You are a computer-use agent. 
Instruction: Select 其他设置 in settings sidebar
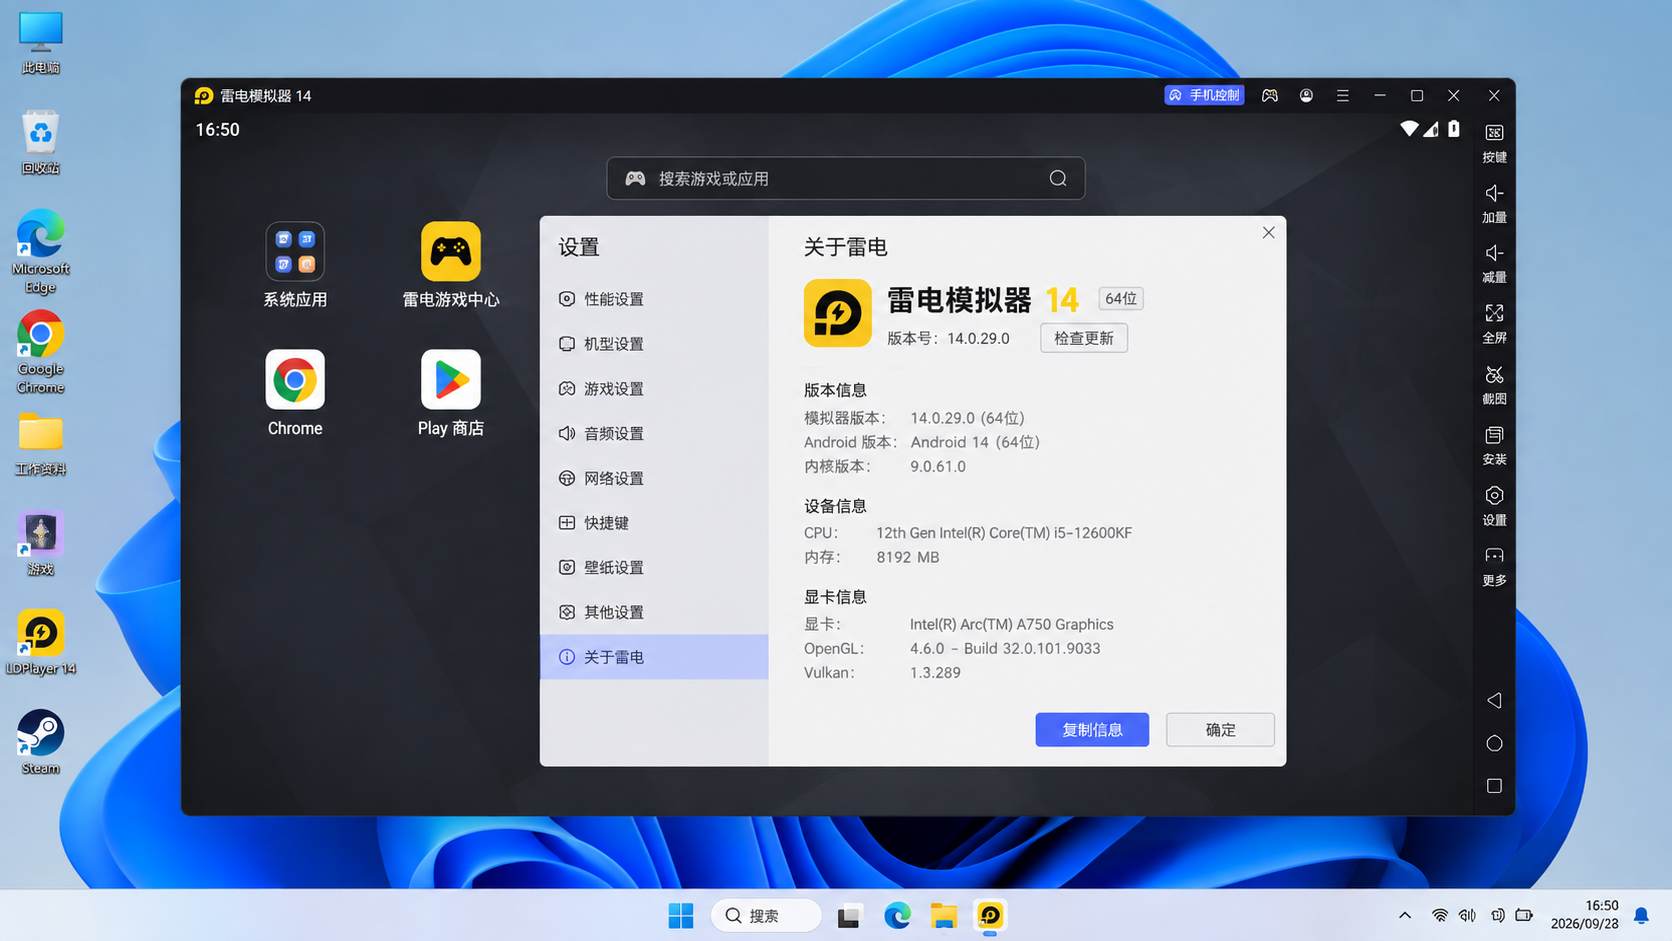[654, 612]
